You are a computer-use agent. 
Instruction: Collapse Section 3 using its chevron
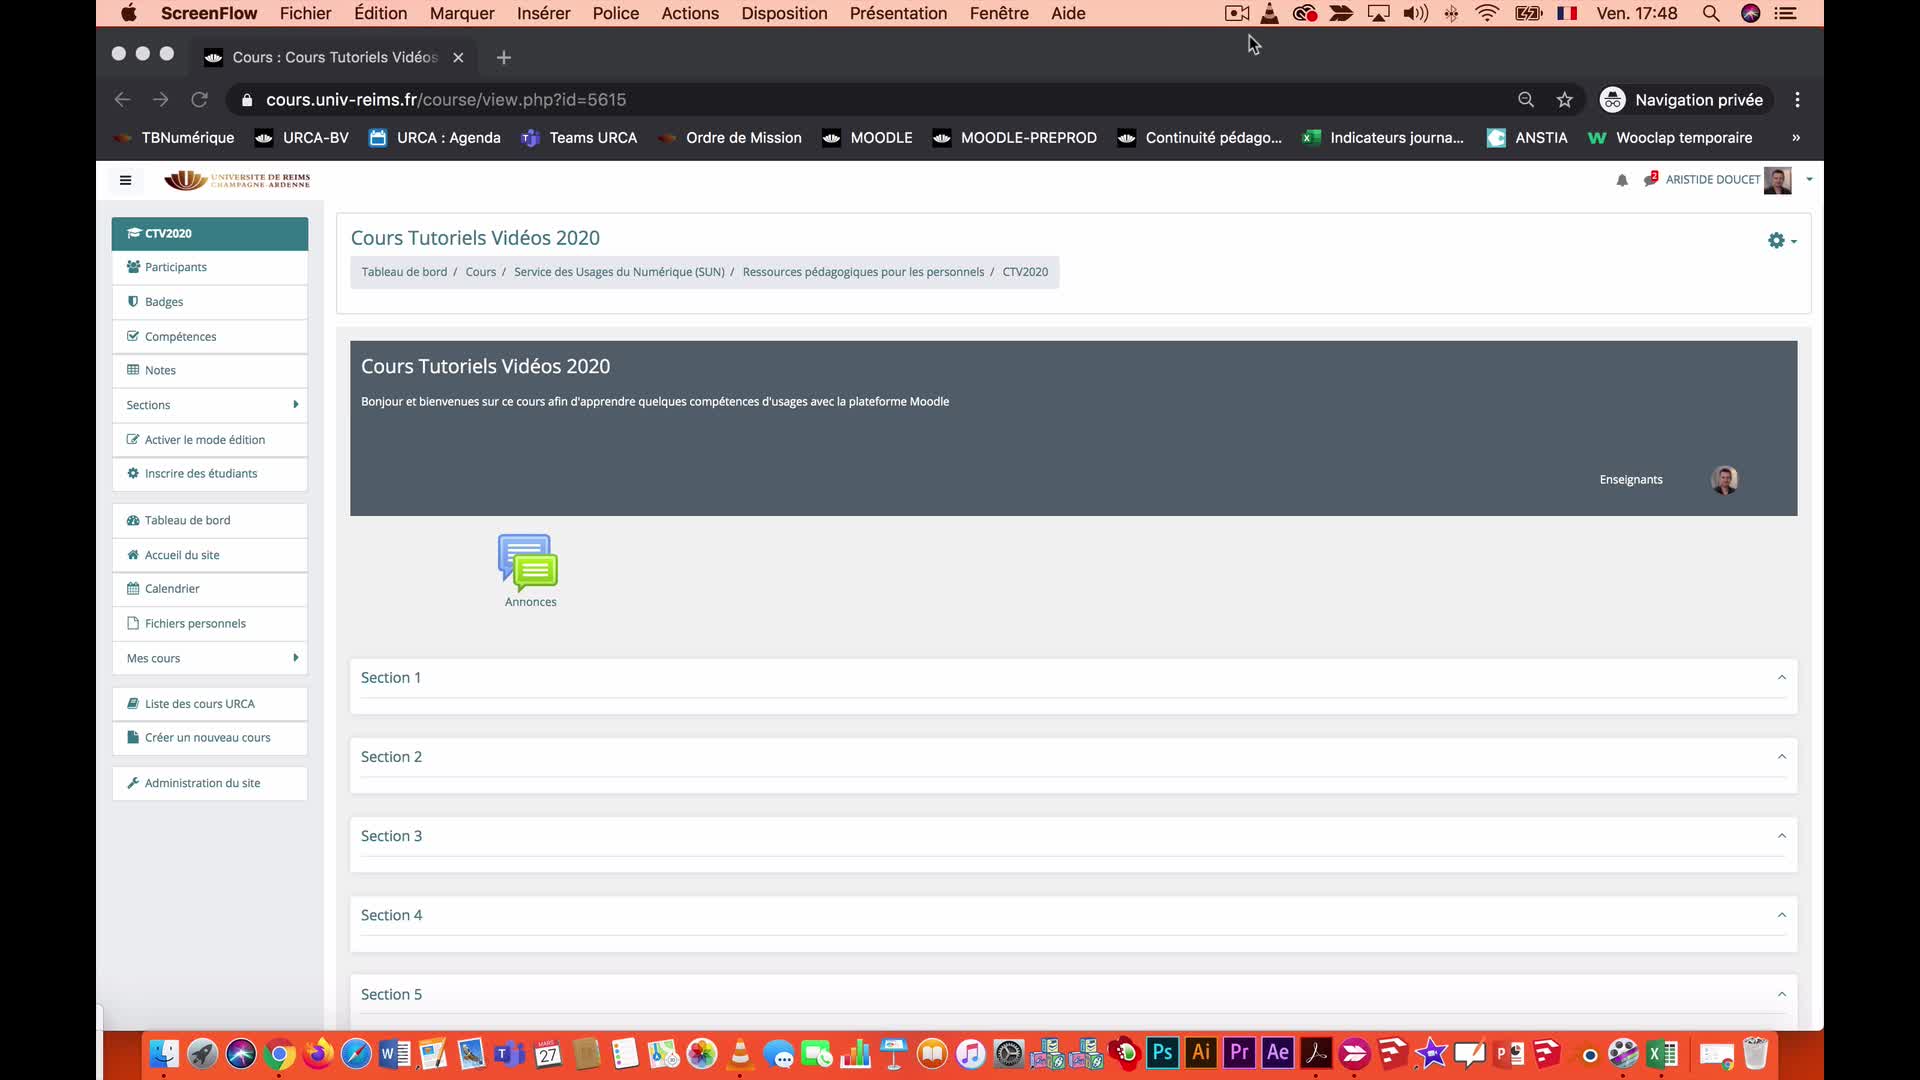pos(1781,836)
